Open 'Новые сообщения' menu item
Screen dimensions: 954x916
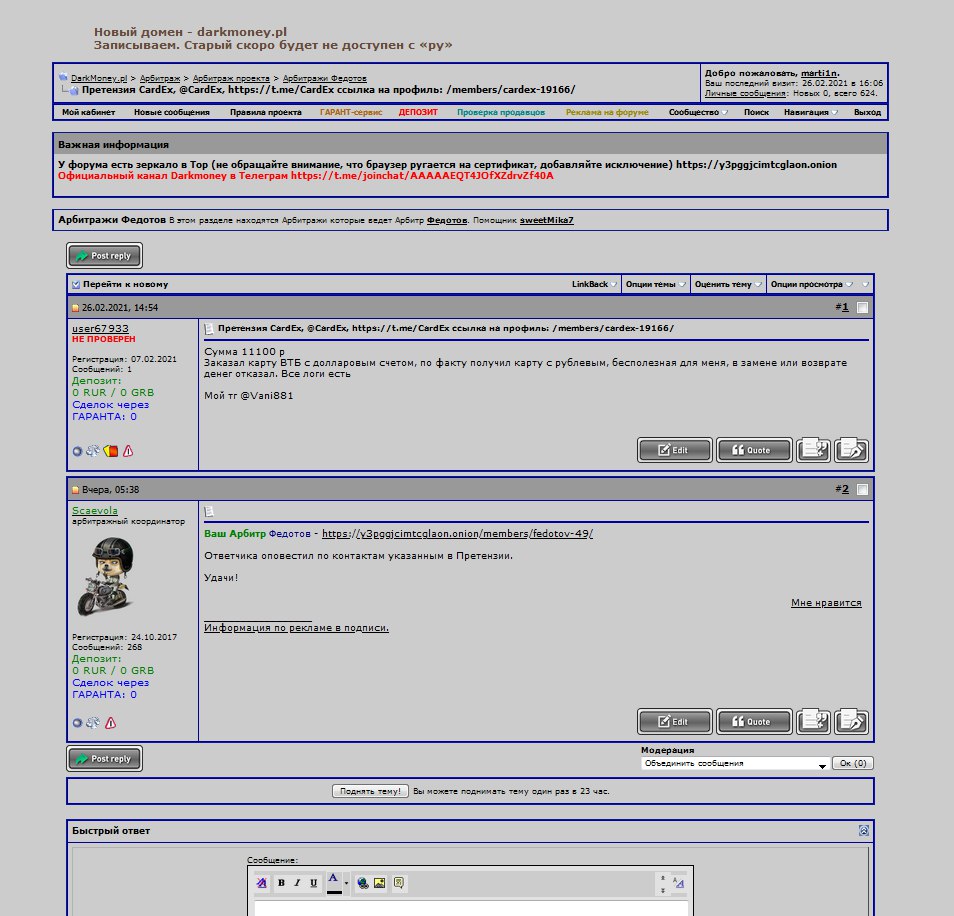click(172, 112)
